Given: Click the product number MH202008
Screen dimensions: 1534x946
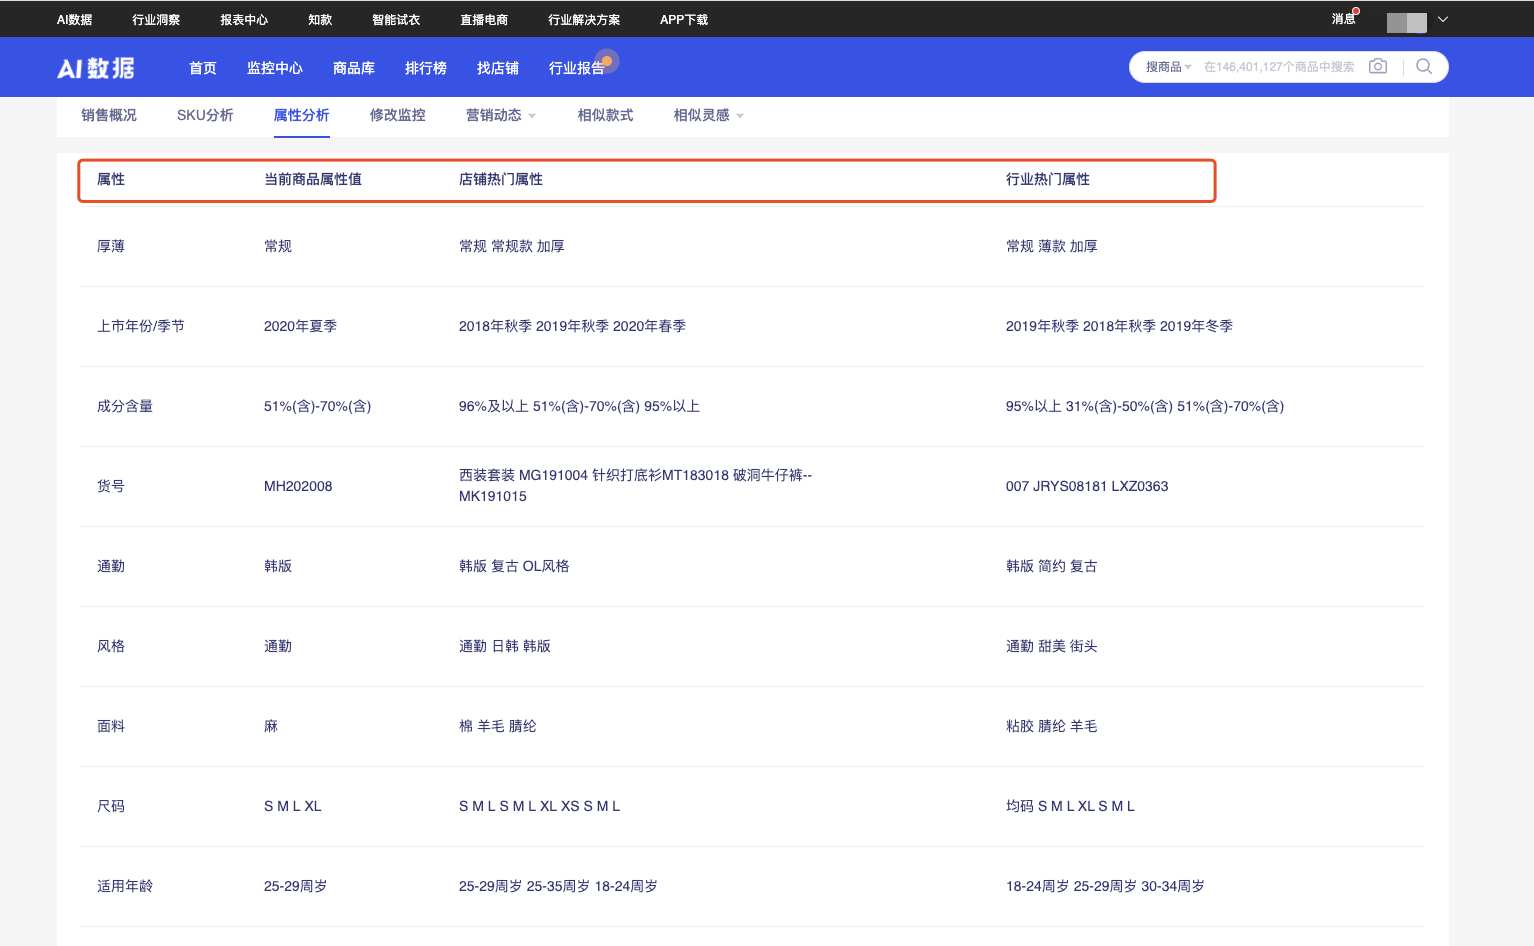Looking at the screenshot, I should coord(298,486).
